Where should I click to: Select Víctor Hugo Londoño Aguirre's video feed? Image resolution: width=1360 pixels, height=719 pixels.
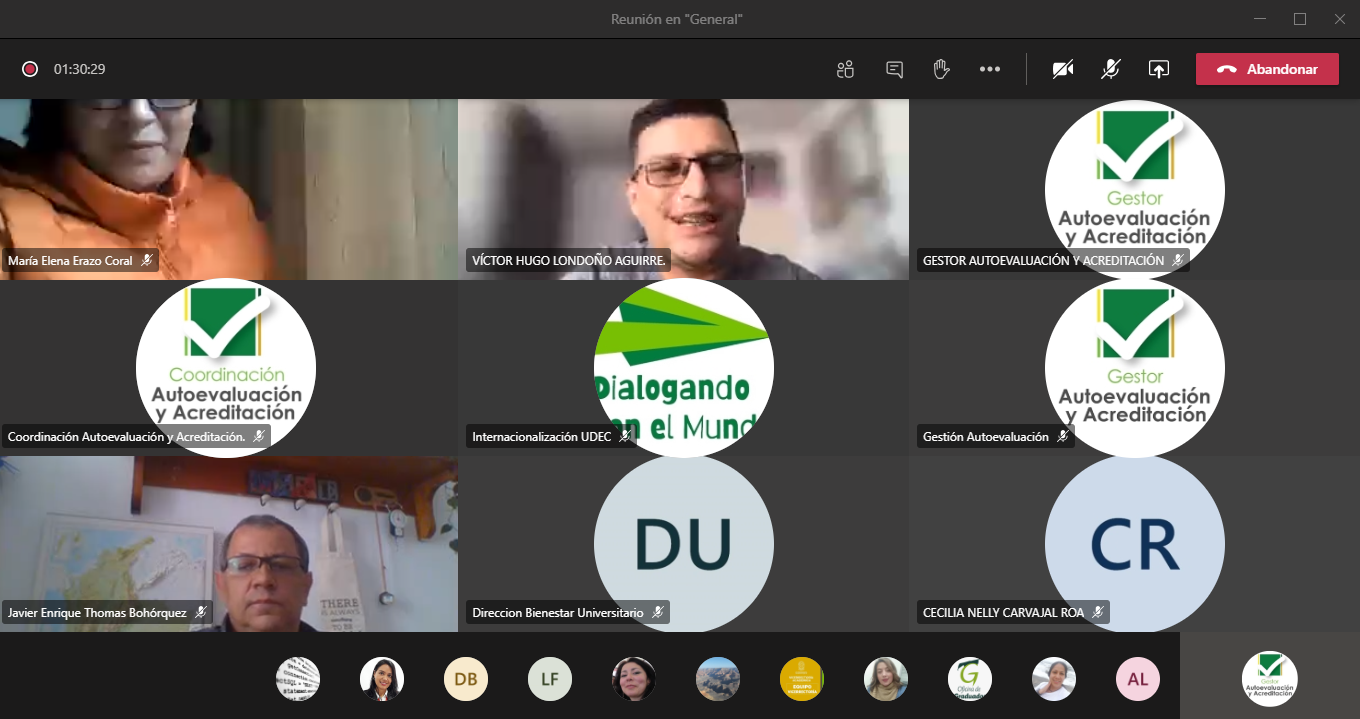pyautogui.click(x=683, y=189)
